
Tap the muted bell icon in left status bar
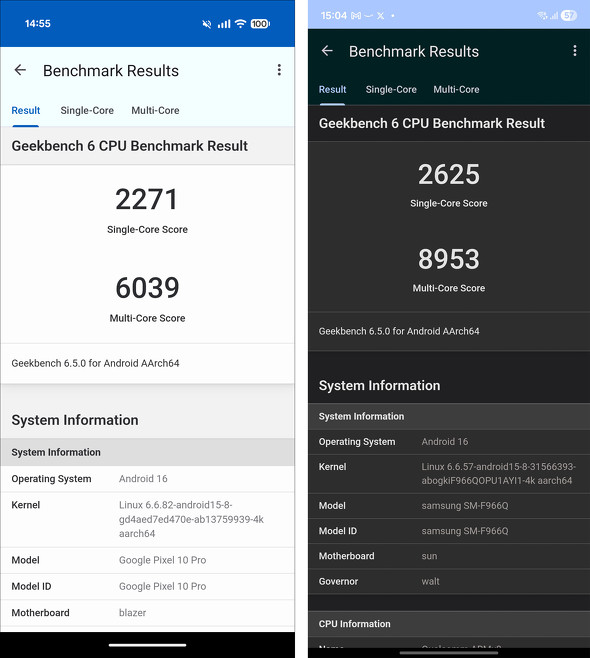coord(206,24)
